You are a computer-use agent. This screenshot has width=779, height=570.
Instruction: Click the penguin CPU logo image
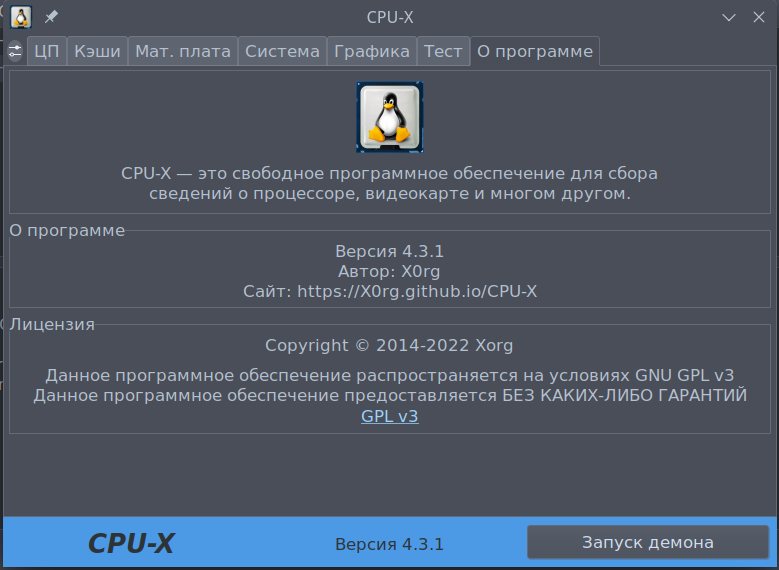(389, 118)
